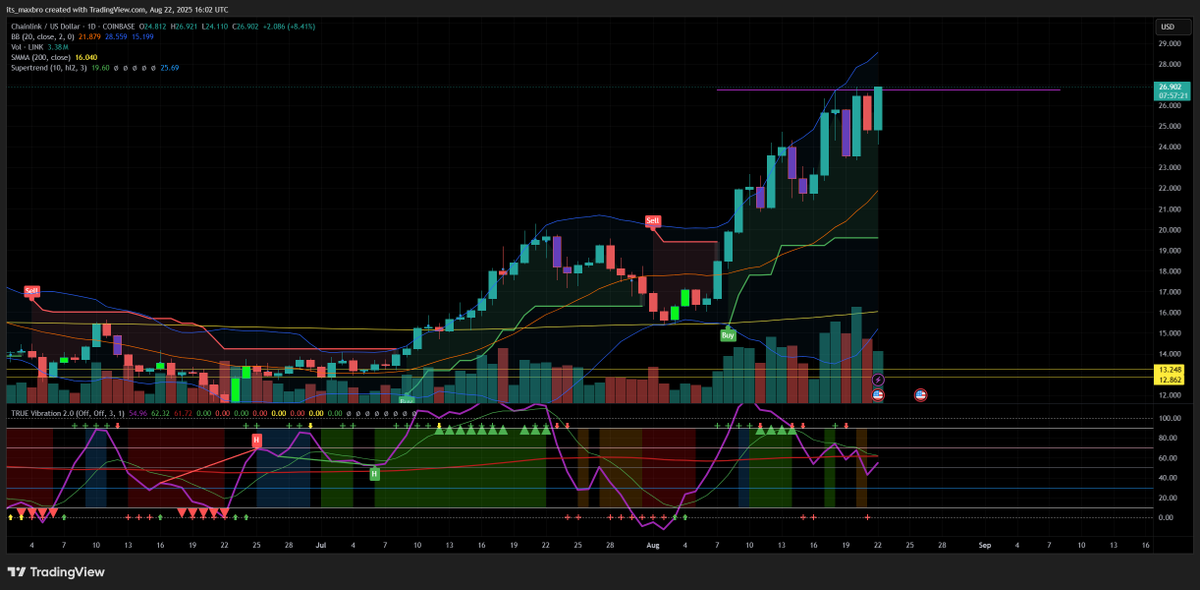Click the vibration value 61.72
1200x590 pixels.
point(183,412)
